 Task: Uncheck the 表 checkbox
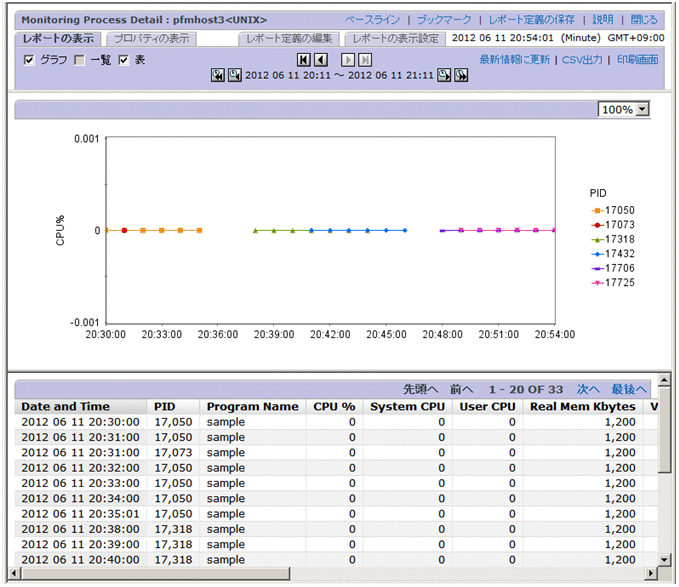click(124, 60)
